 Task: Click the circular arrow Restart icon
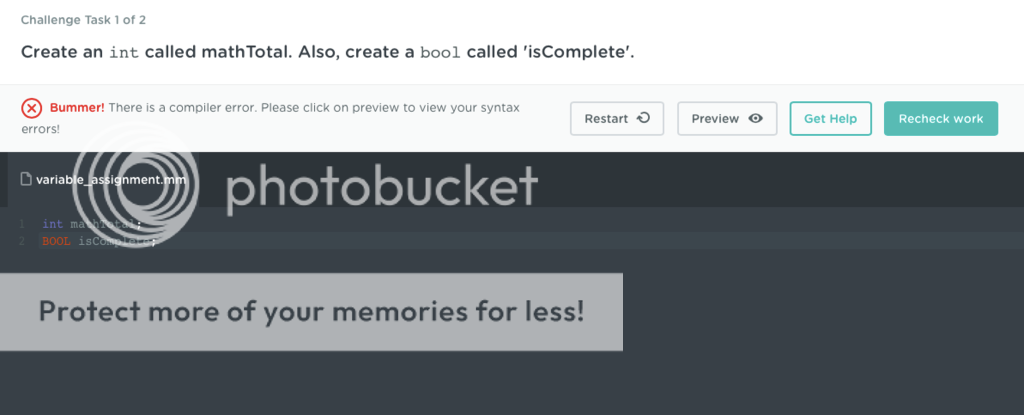point(644,118)
